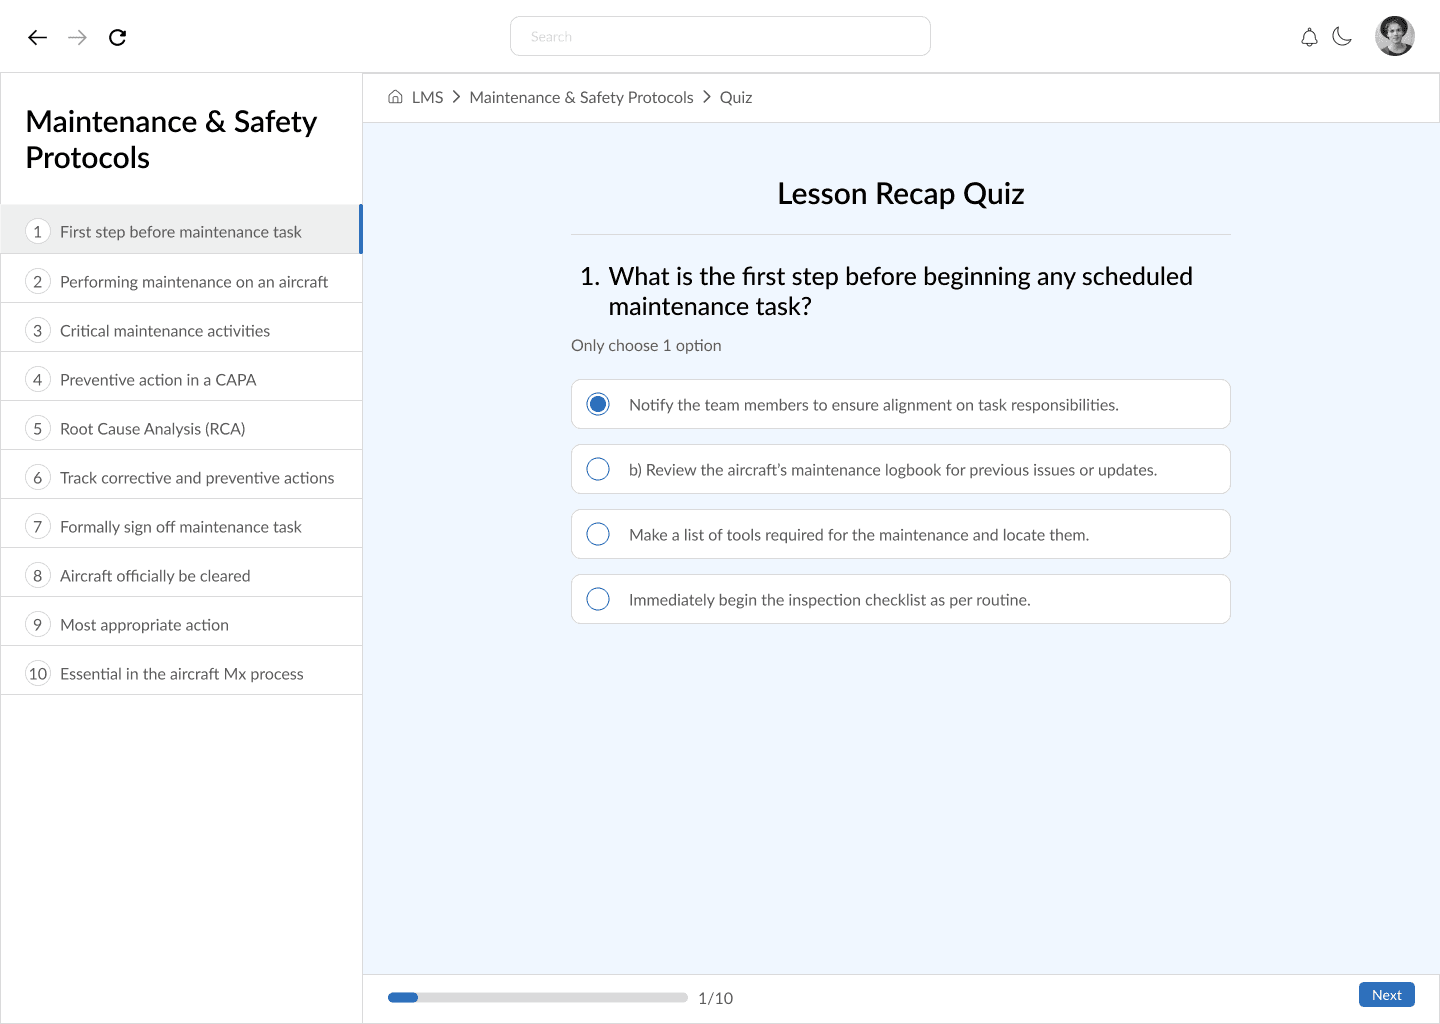Open 'Formally sign off maintenance task' item

(181, 526)
